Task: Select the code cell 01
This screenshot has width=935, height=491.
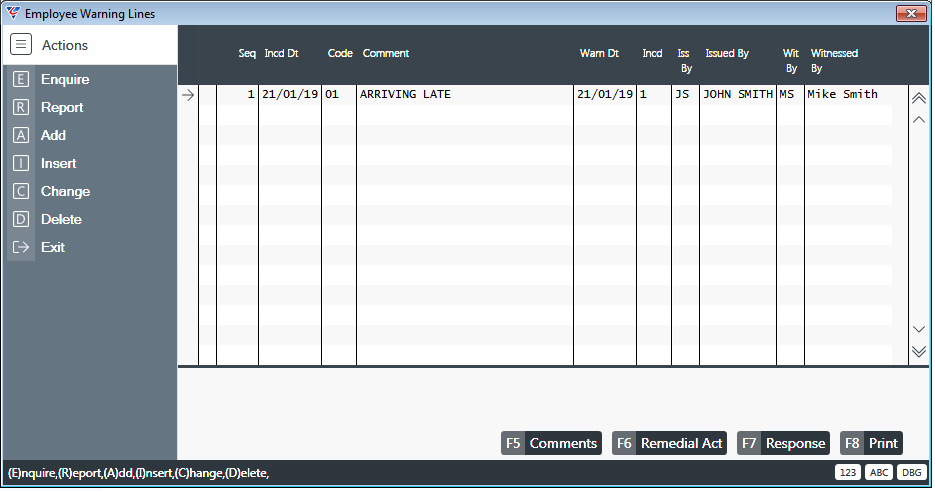Action: tap(339, 94)
